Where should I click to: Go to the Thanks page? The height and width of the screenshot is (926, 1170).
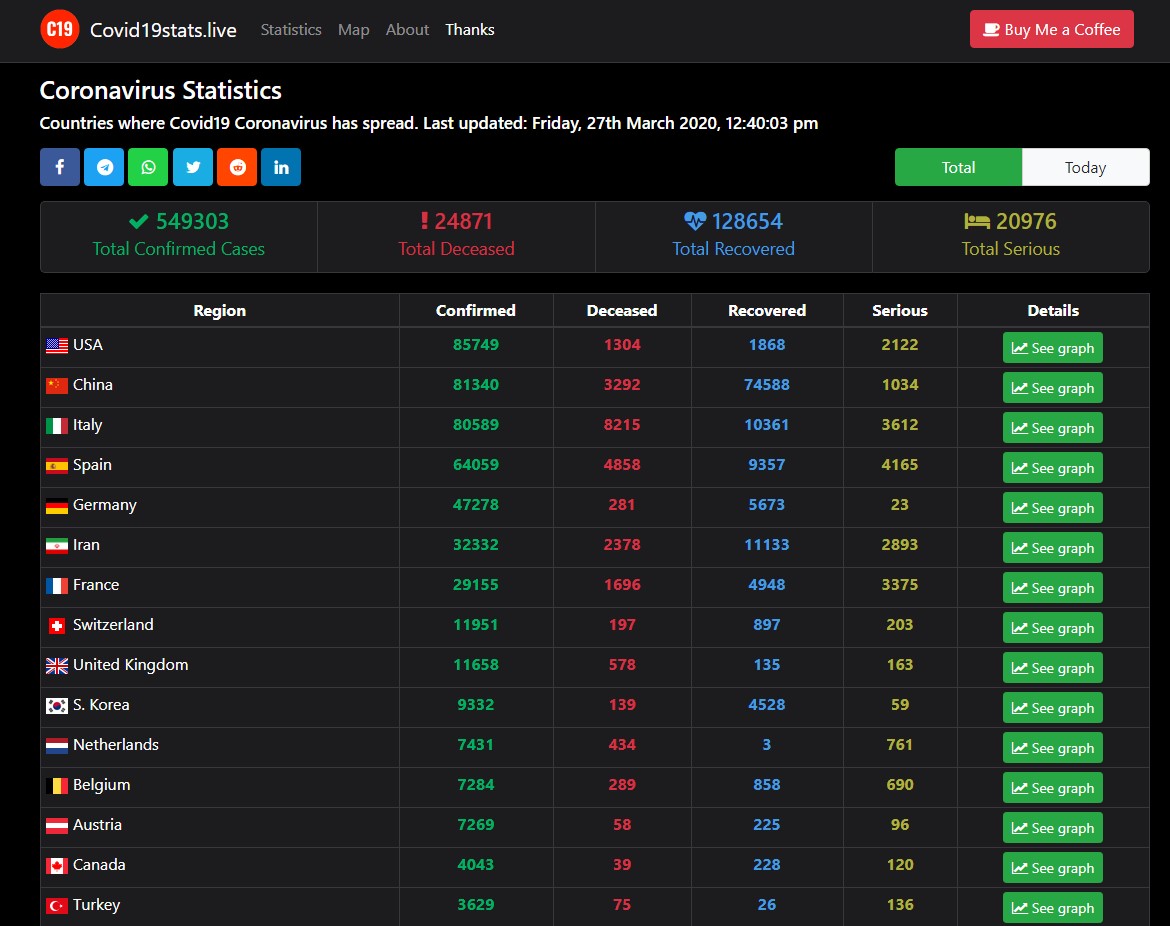tap(470, 30)
